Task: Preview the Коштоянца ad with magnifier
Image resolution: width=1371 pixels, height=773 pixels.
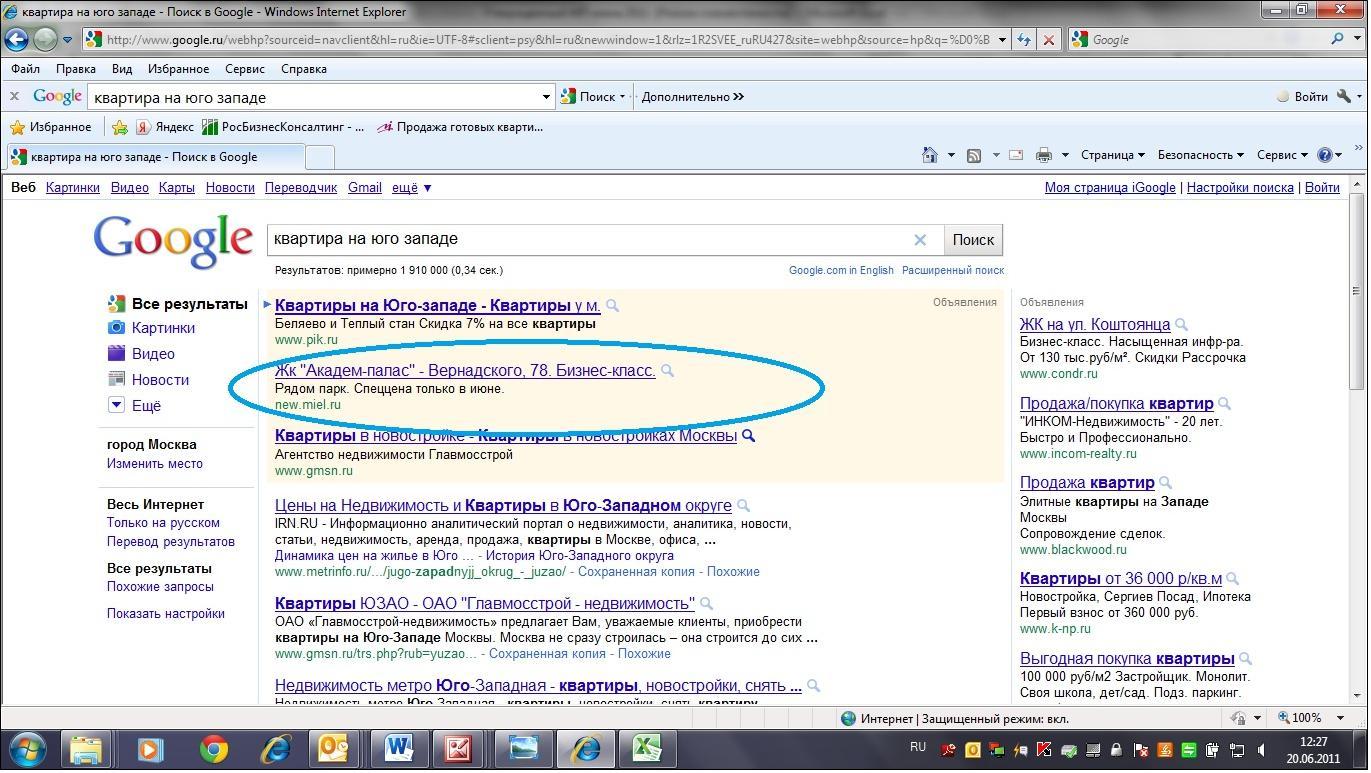Action: coord(1181,325)
